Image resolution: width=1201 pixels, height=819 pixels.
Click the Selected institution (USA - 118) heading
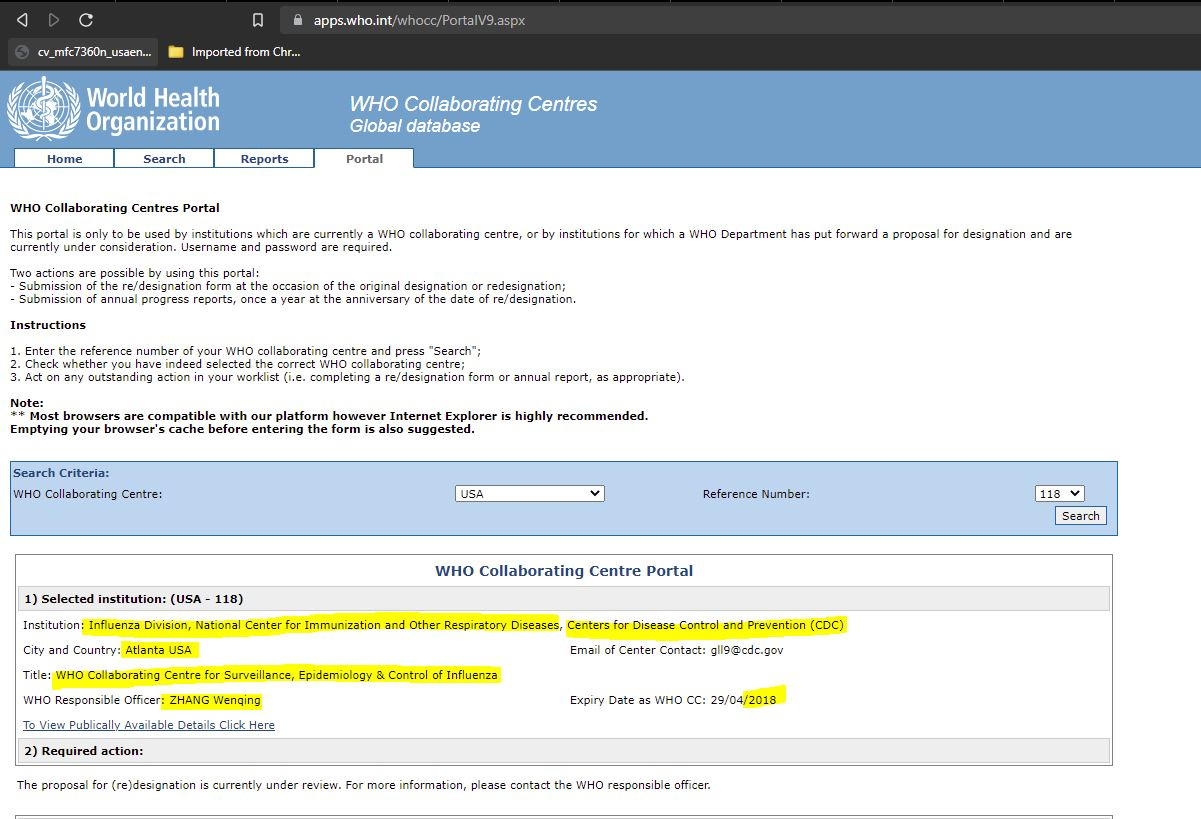click(x=133, y=599)
